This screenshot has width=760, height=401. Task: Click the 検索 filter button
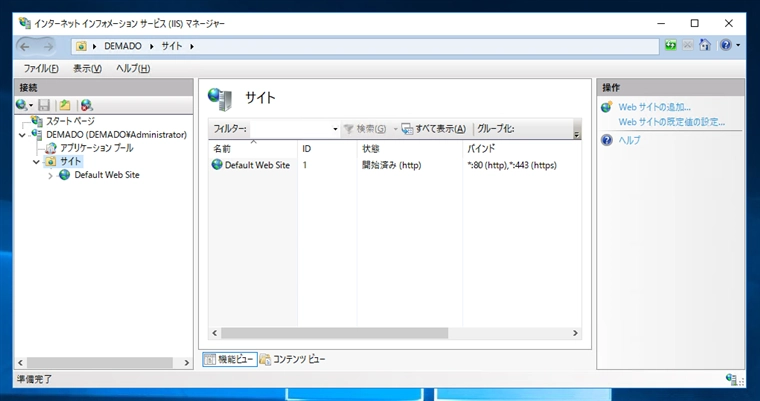pos(365,129)
